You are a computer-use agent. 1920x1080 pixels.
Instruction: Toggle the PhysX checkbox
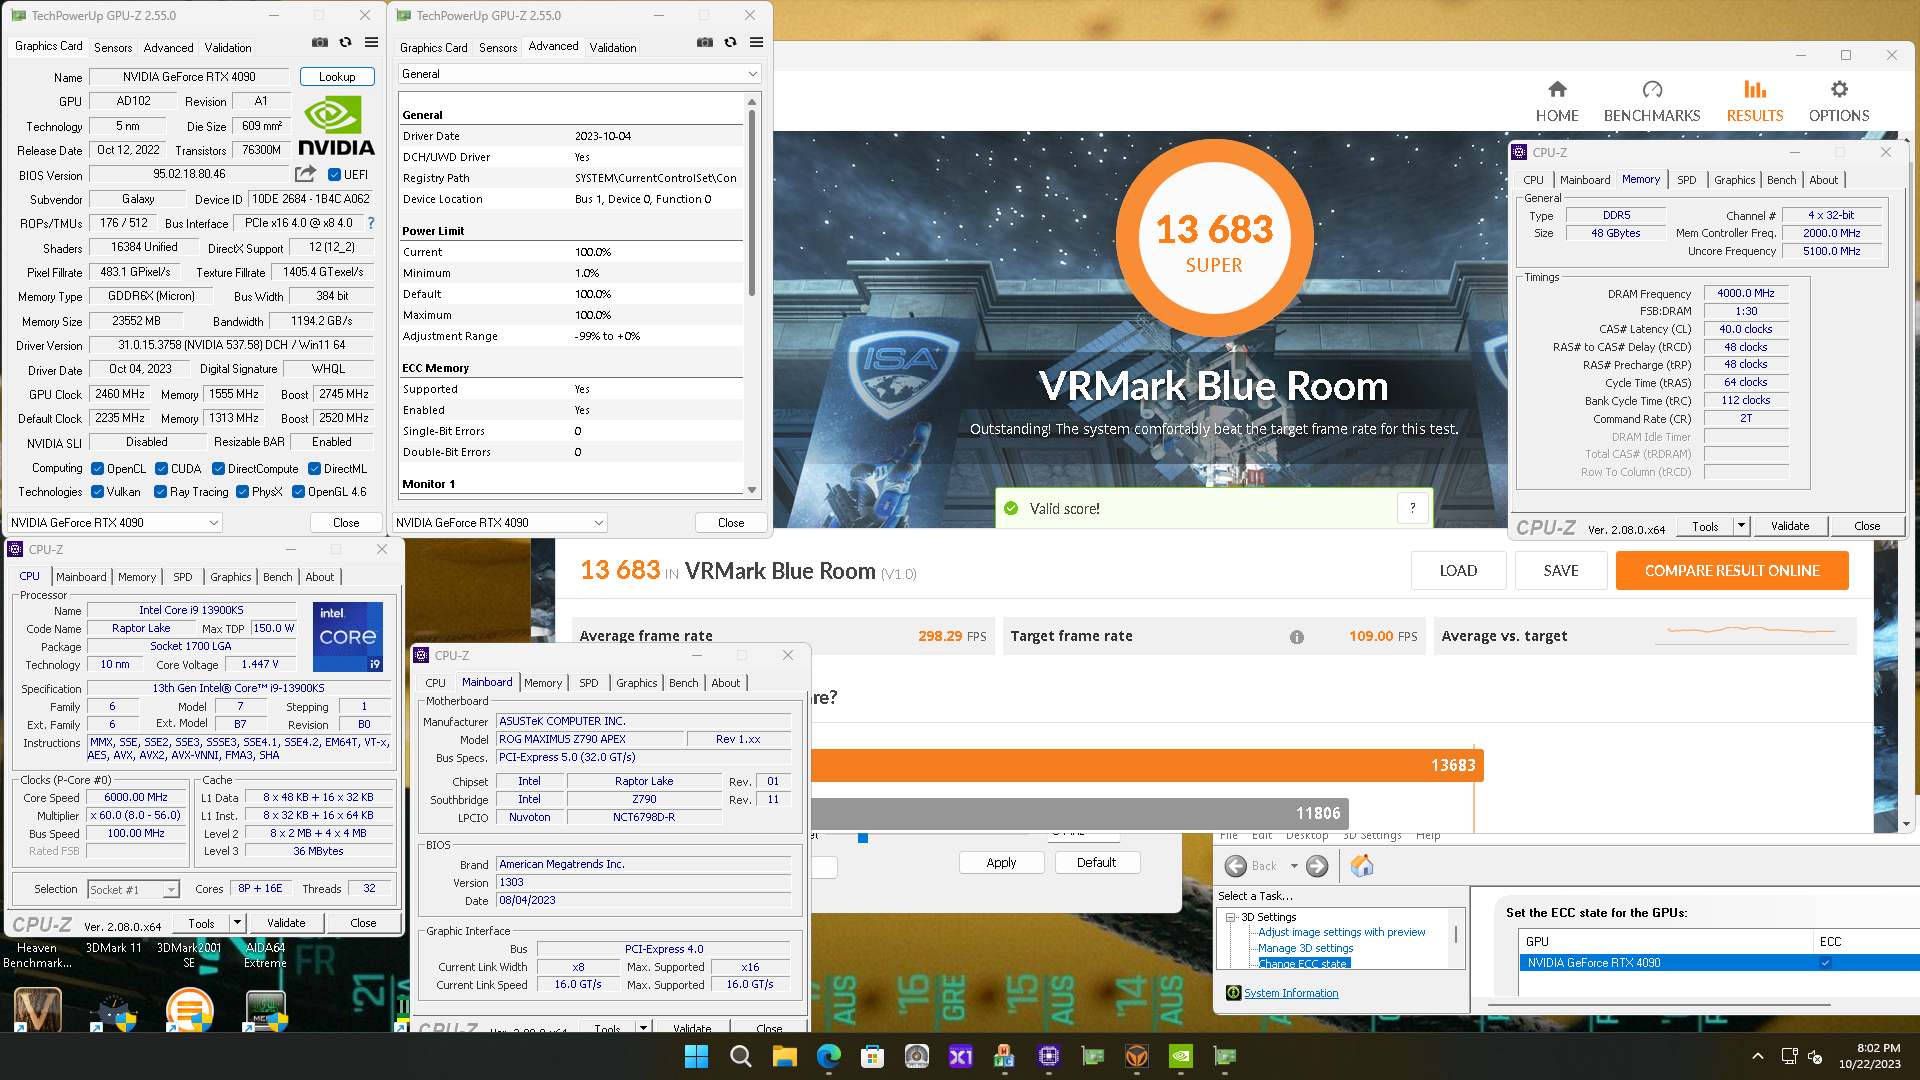click(242, 492)
